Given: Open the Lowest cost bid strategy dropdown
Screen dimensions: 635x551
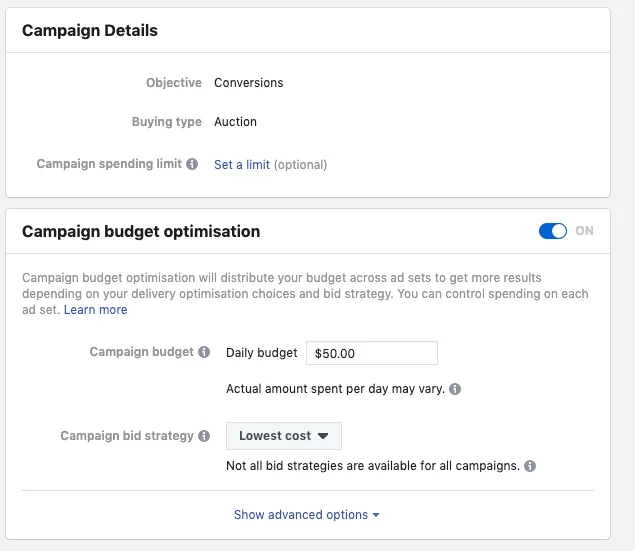Looking at the screenshot, I should [283, 436].
